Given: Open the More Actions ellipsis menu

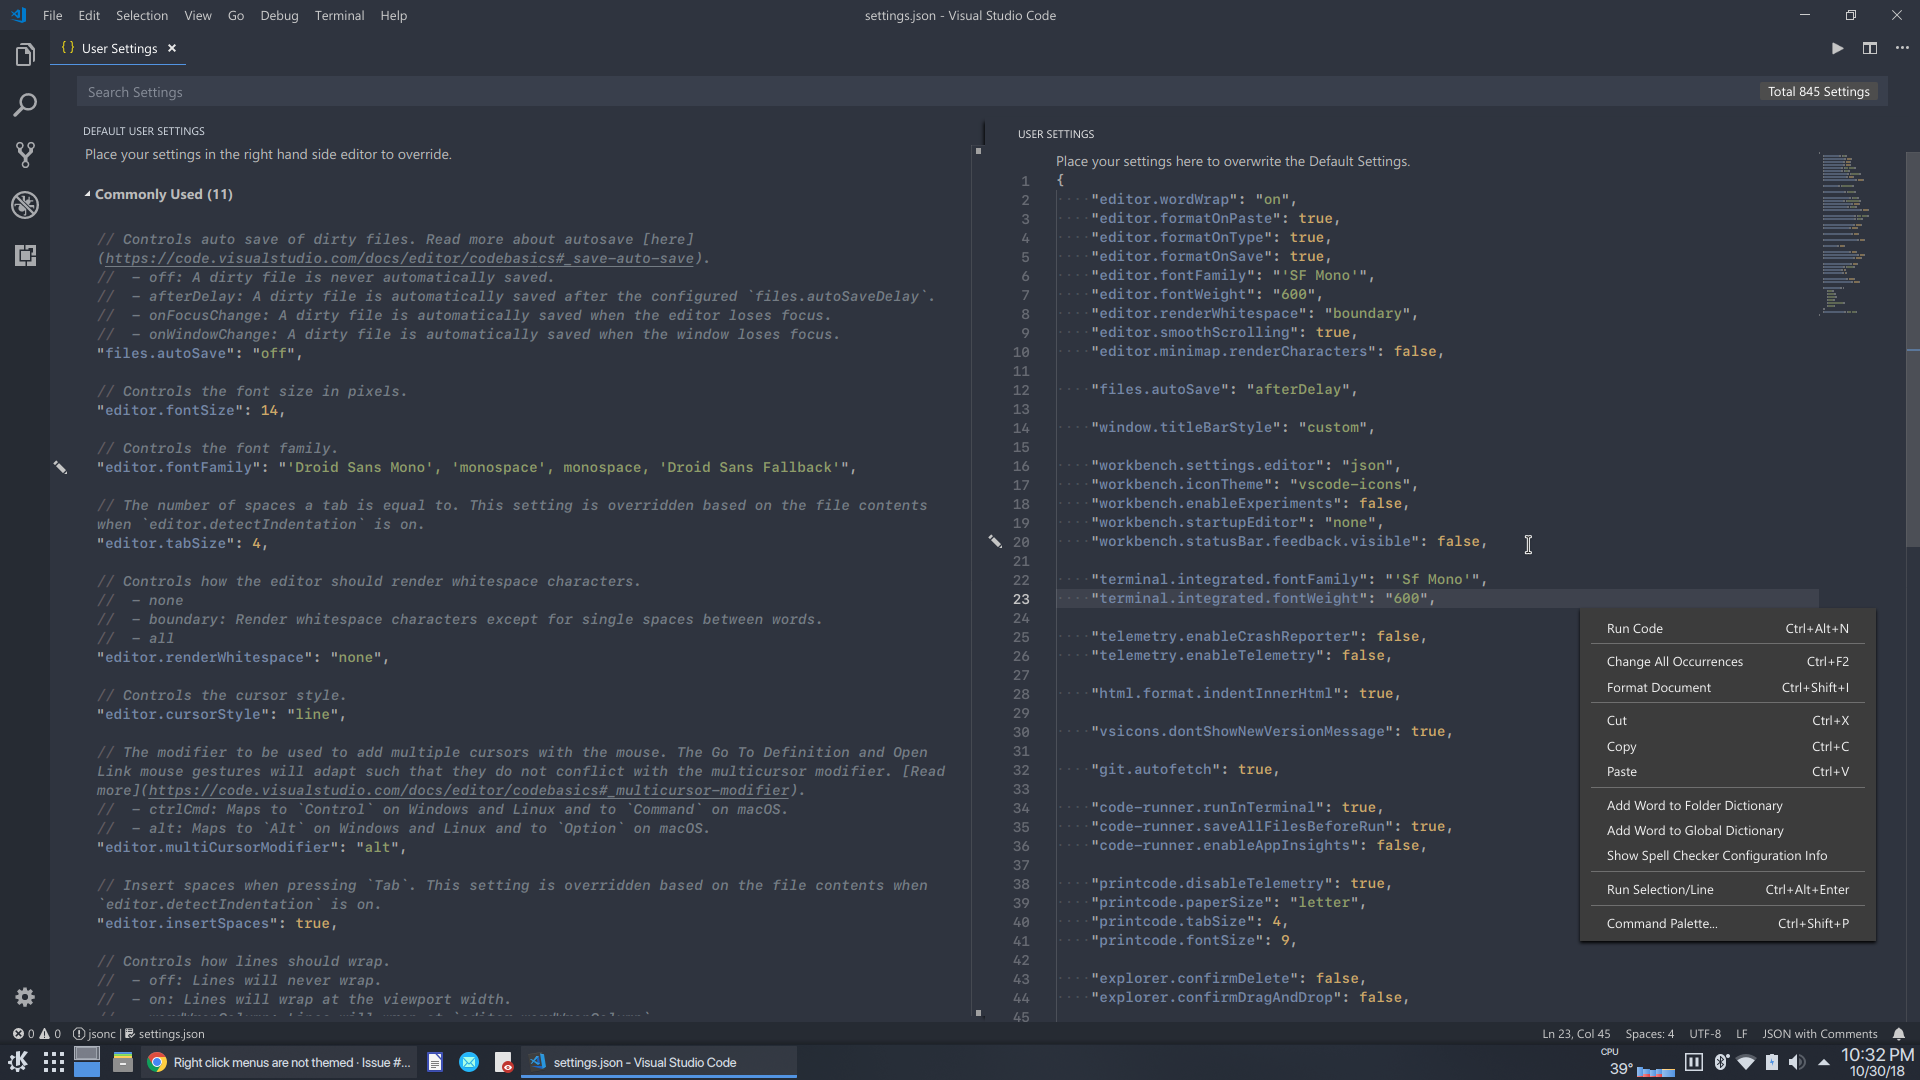Looking at the screenshot, I should [1902, 47].
